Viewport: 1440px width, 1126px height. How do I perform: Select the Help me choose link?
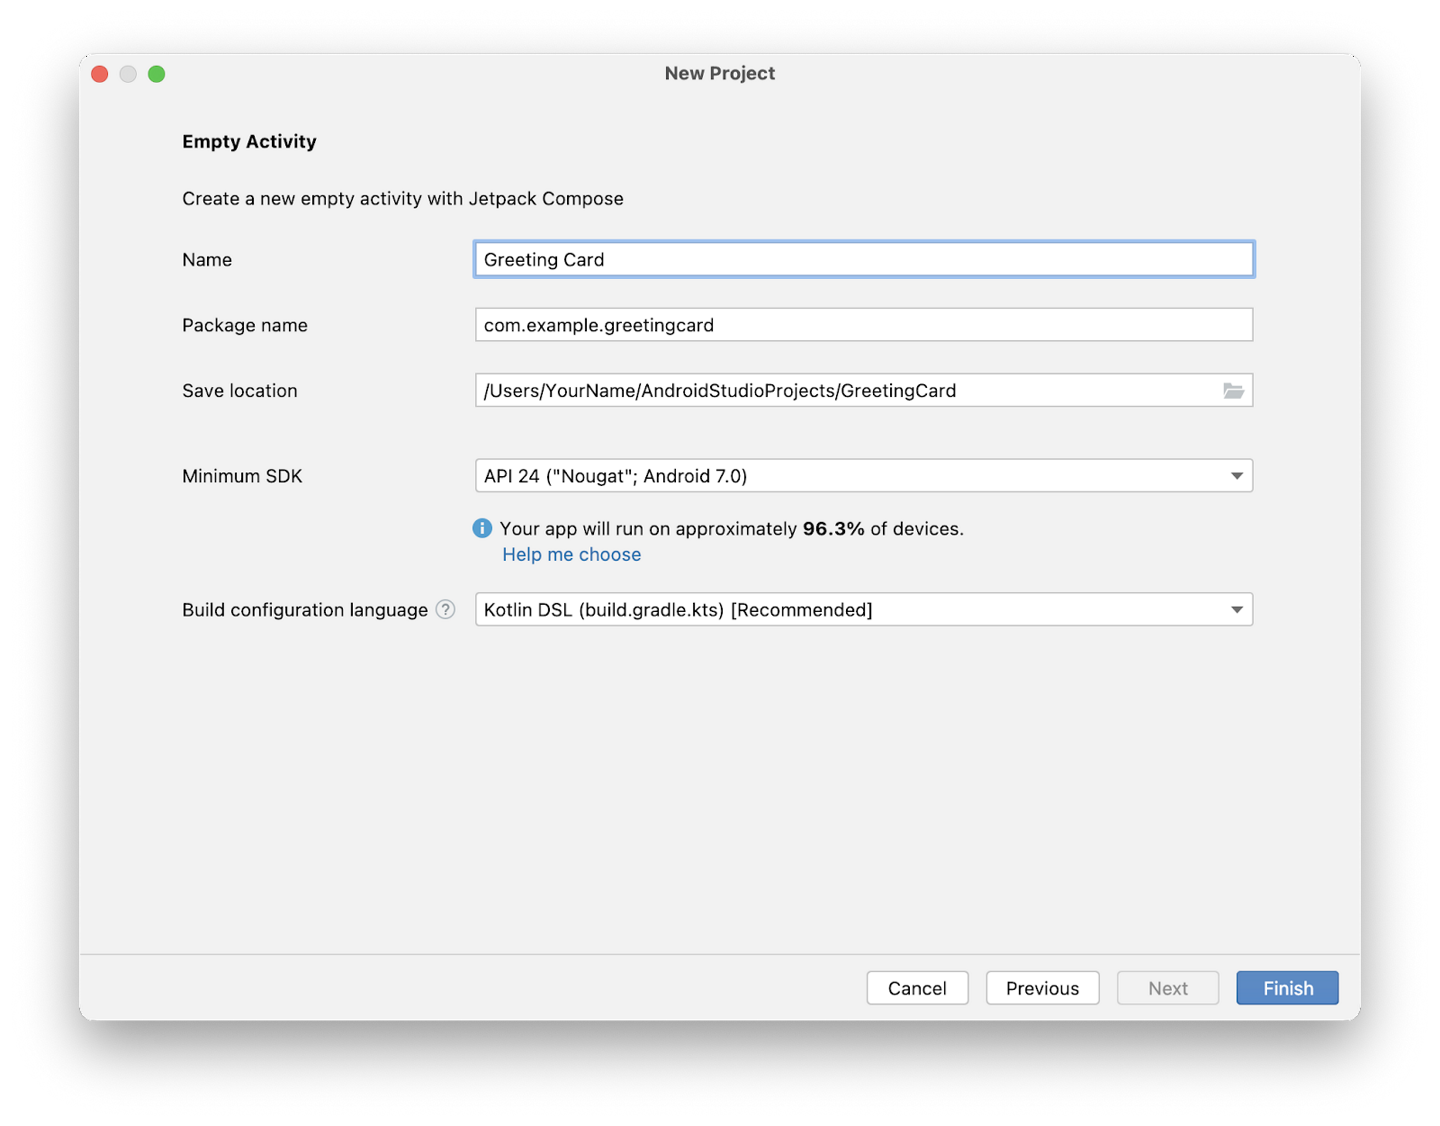point(571,554)
